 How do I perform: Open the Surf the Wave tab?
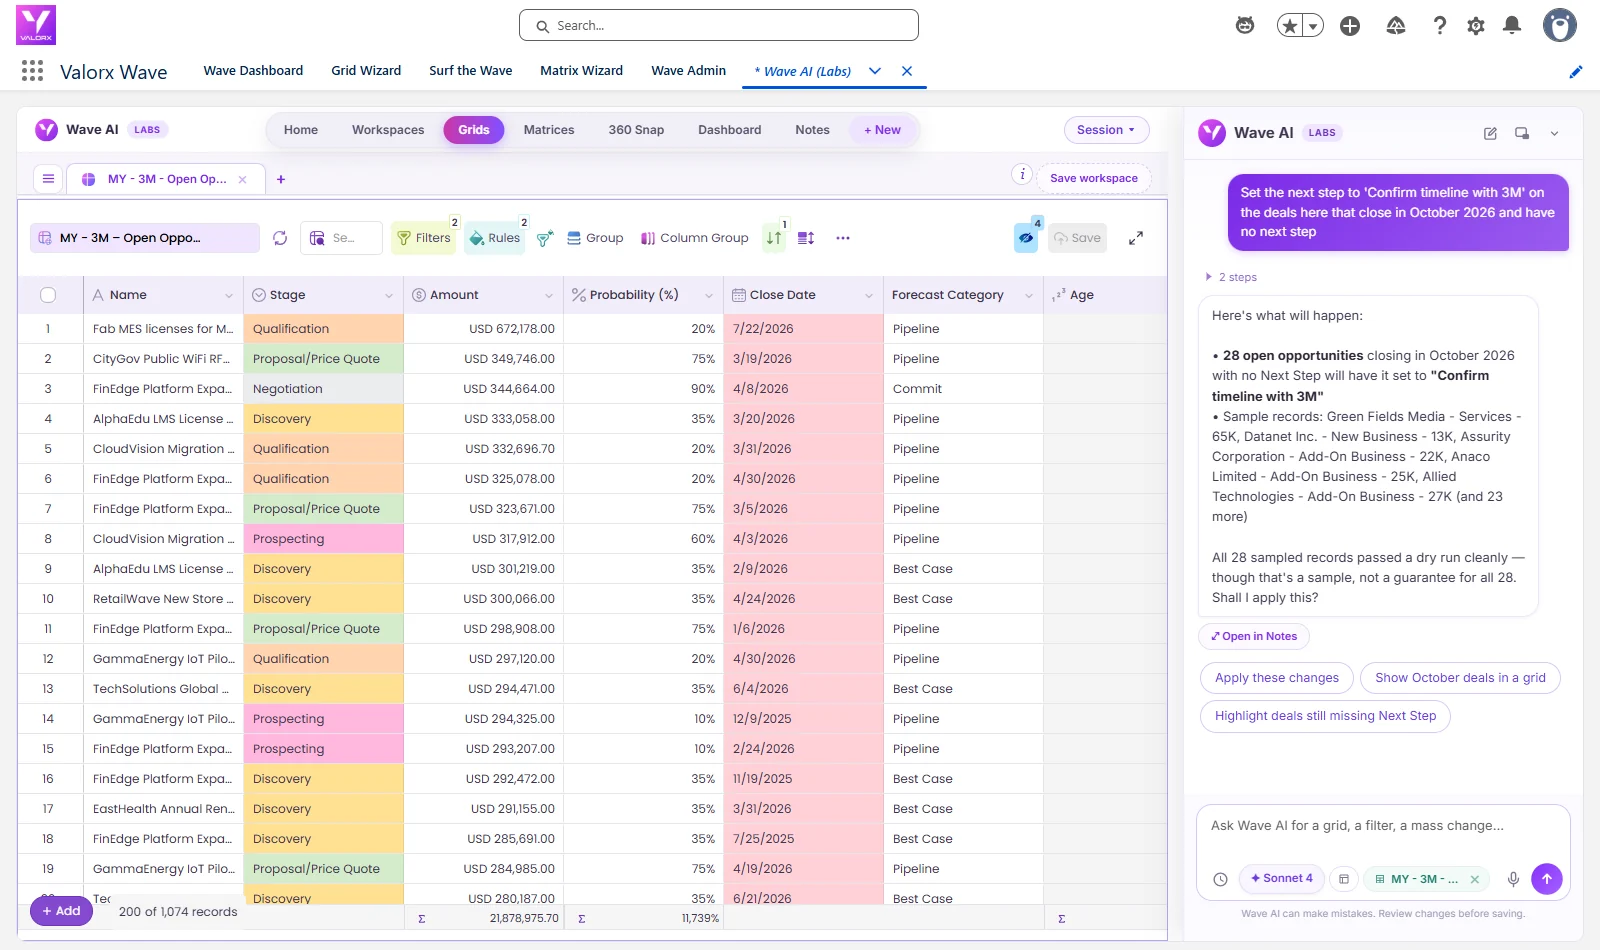tap(471, 71)
